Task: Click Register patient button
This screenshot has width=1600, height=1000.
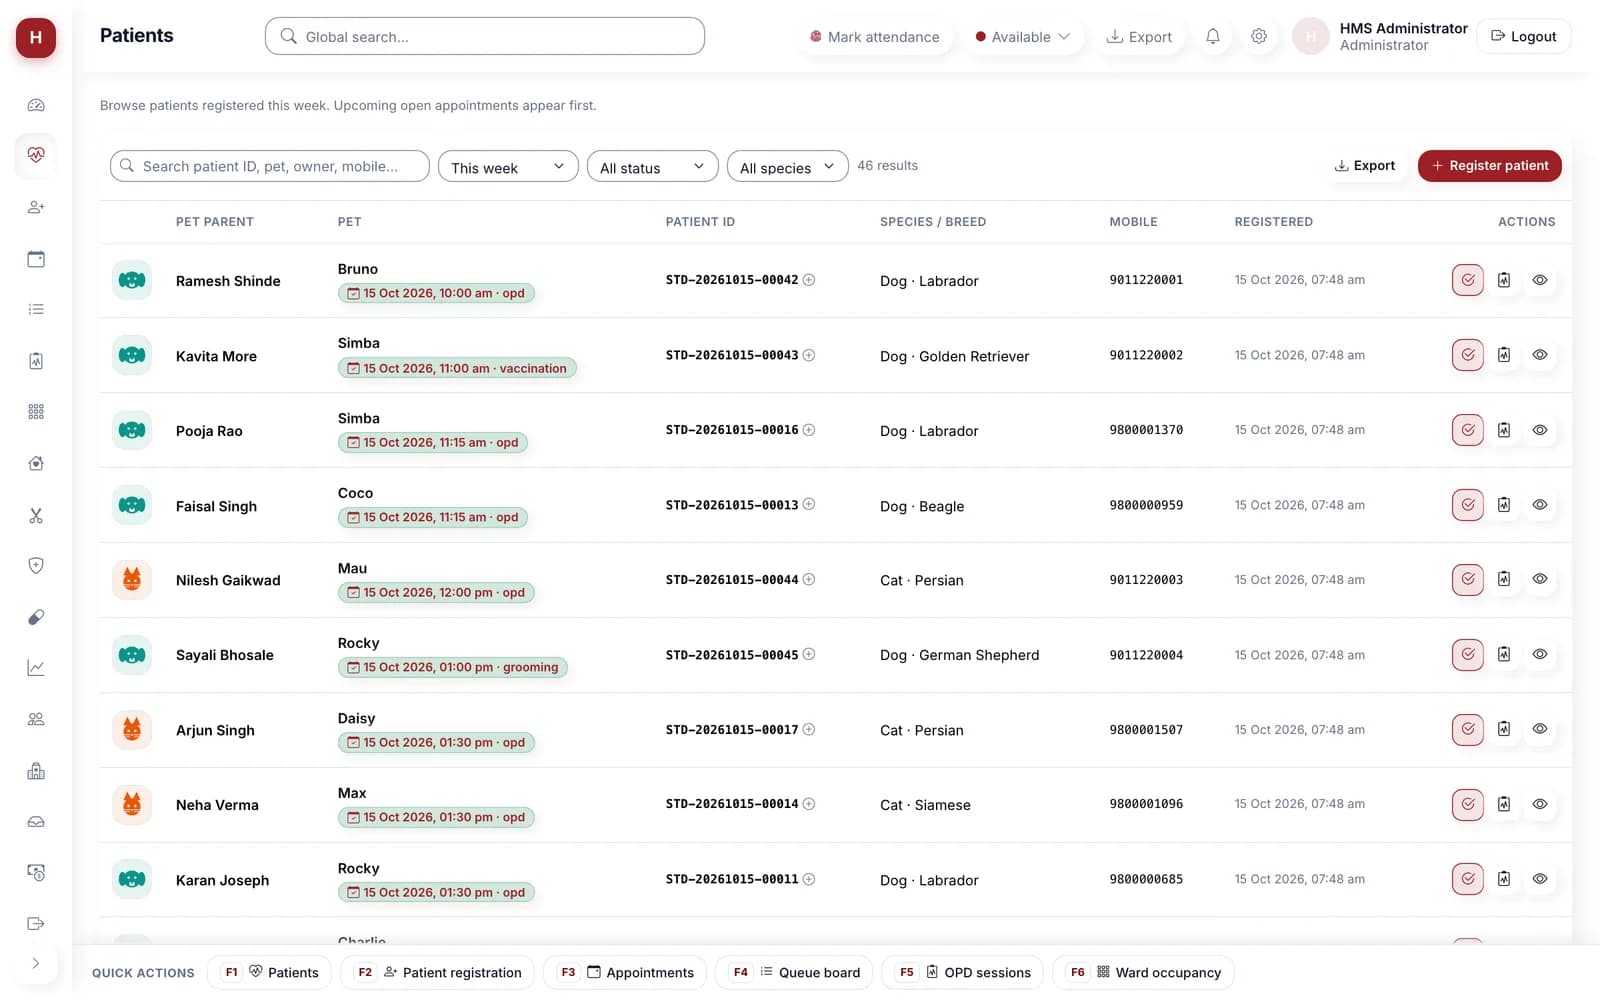Action: [1489, 166]
